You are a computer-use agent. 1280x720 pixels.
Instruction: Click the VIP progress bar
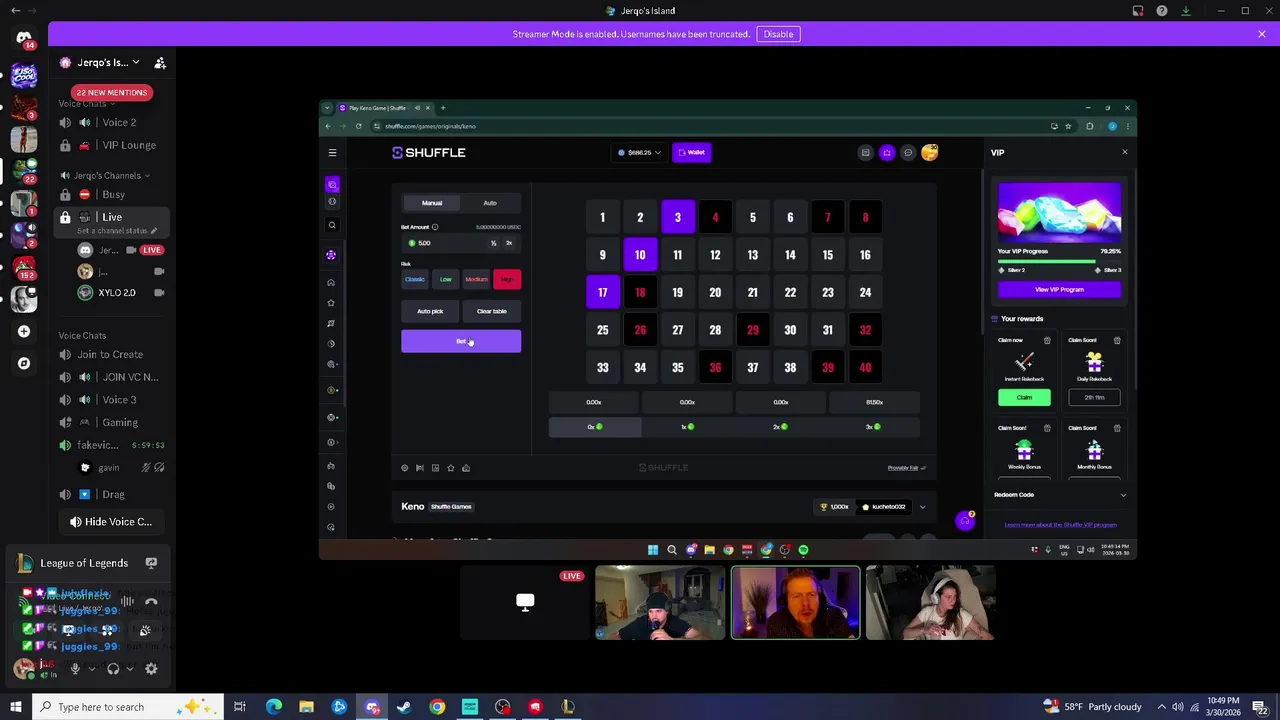(x=1059, y=261)
